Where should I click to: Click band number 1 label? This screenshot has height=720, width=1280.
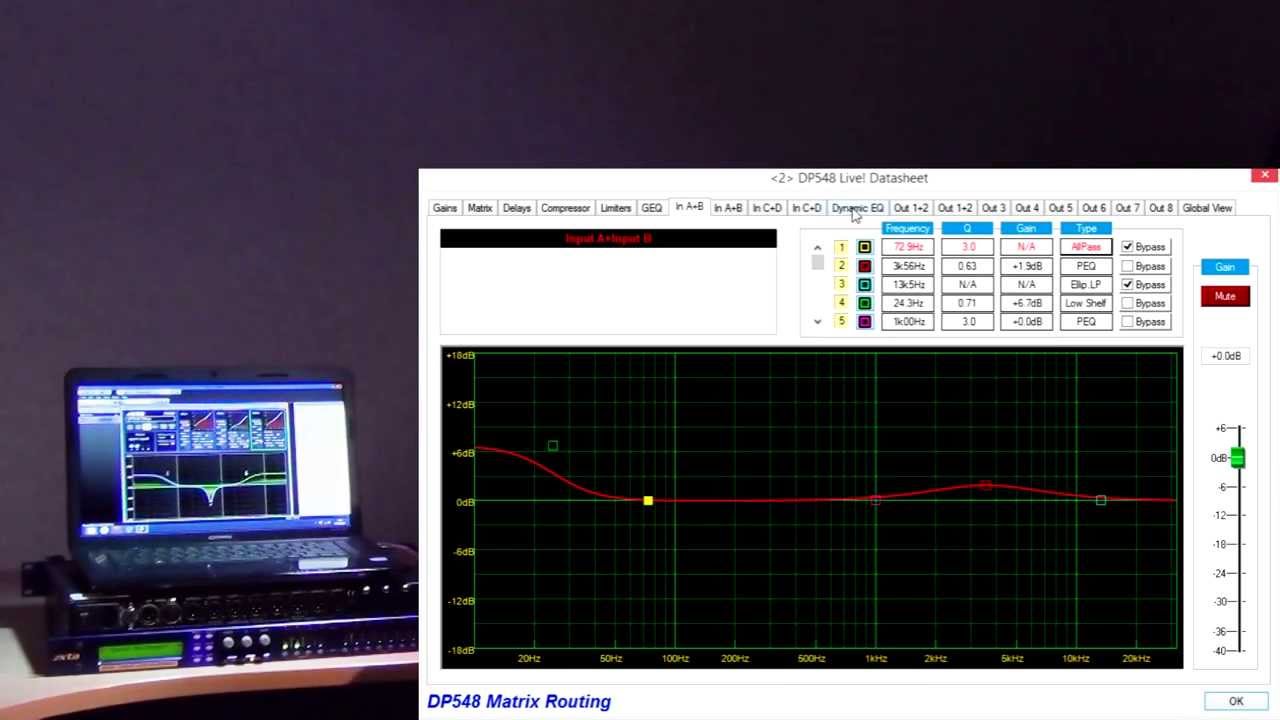click(x=841, y=247)
